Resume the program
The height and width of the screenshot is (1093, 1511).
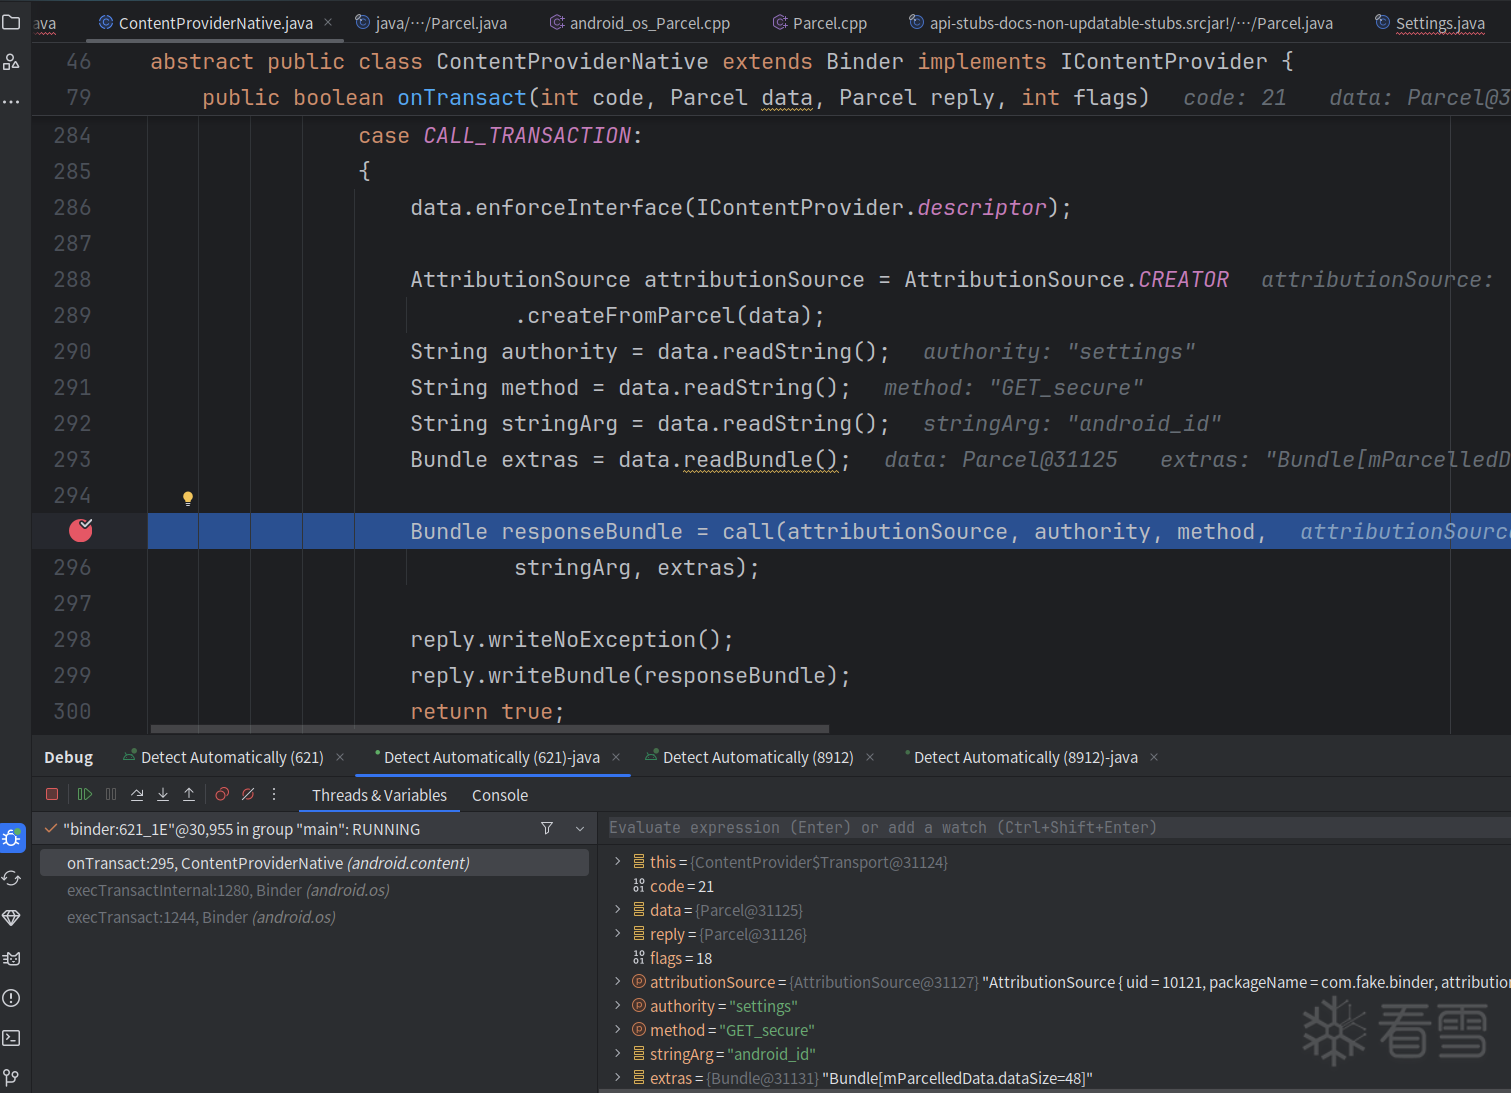point(85,794)
